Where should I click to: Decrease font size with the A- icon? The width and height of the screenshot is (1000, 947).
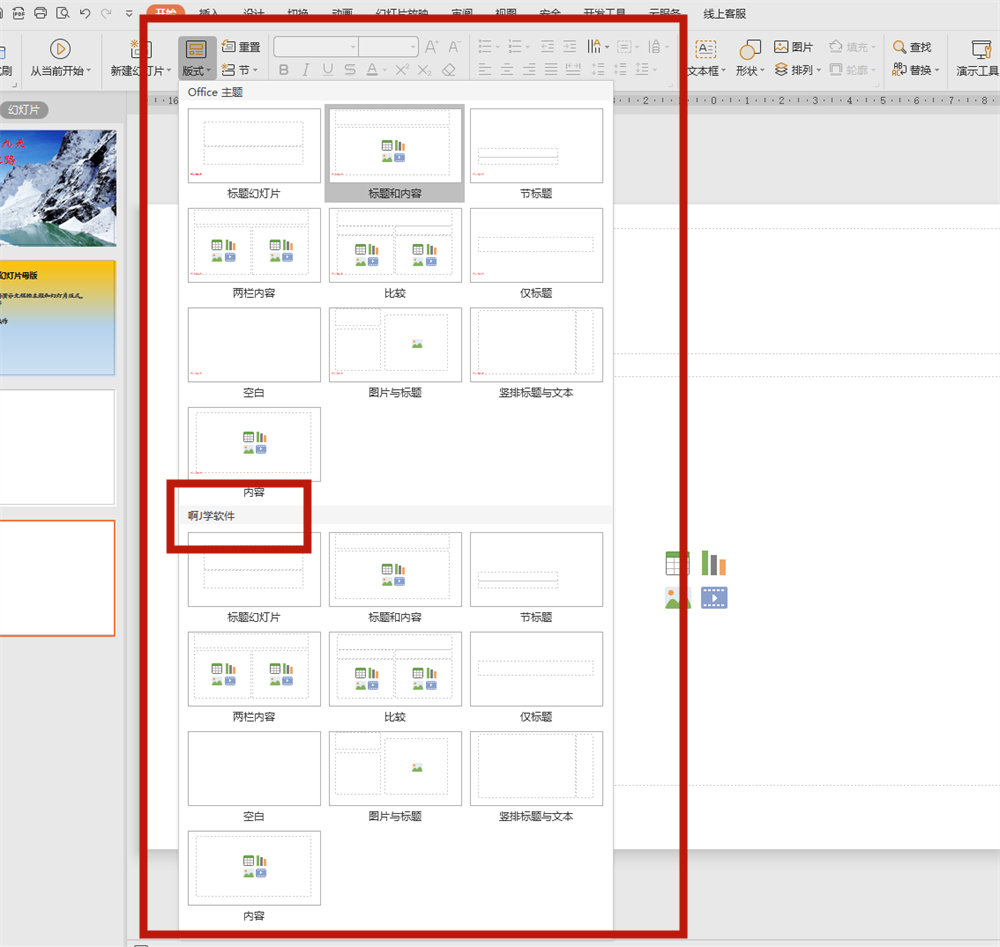[453, 47]
